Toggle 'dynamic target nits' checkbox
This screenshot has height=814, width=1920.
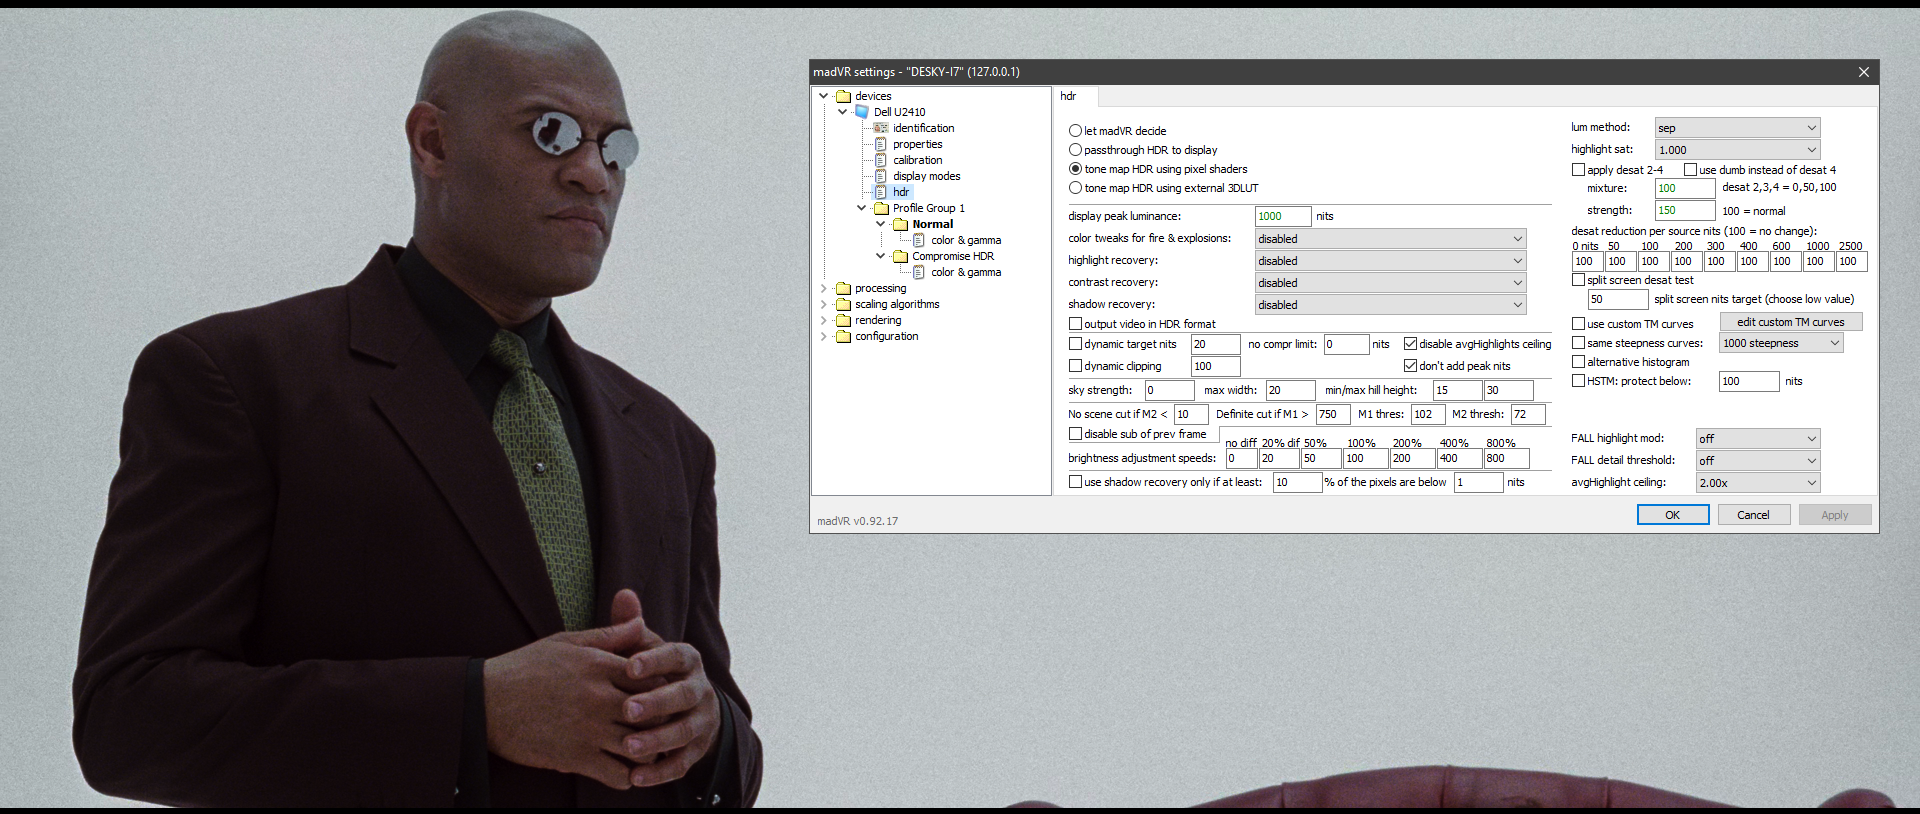pyautogui.click(x=1076, y=344)
